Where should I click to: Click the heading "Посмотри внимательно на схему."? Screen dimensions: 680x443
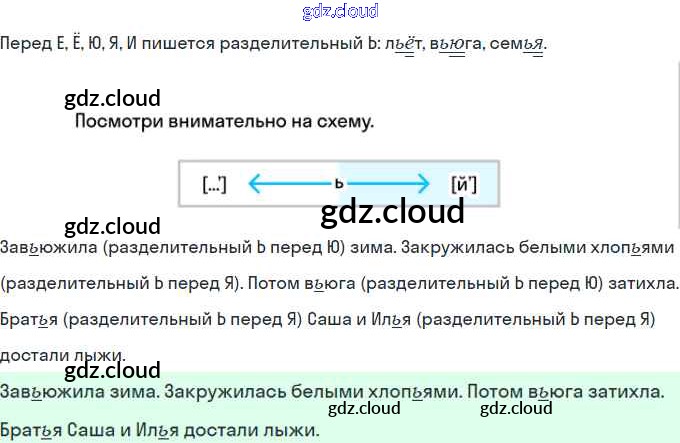[x=225, y=123]
